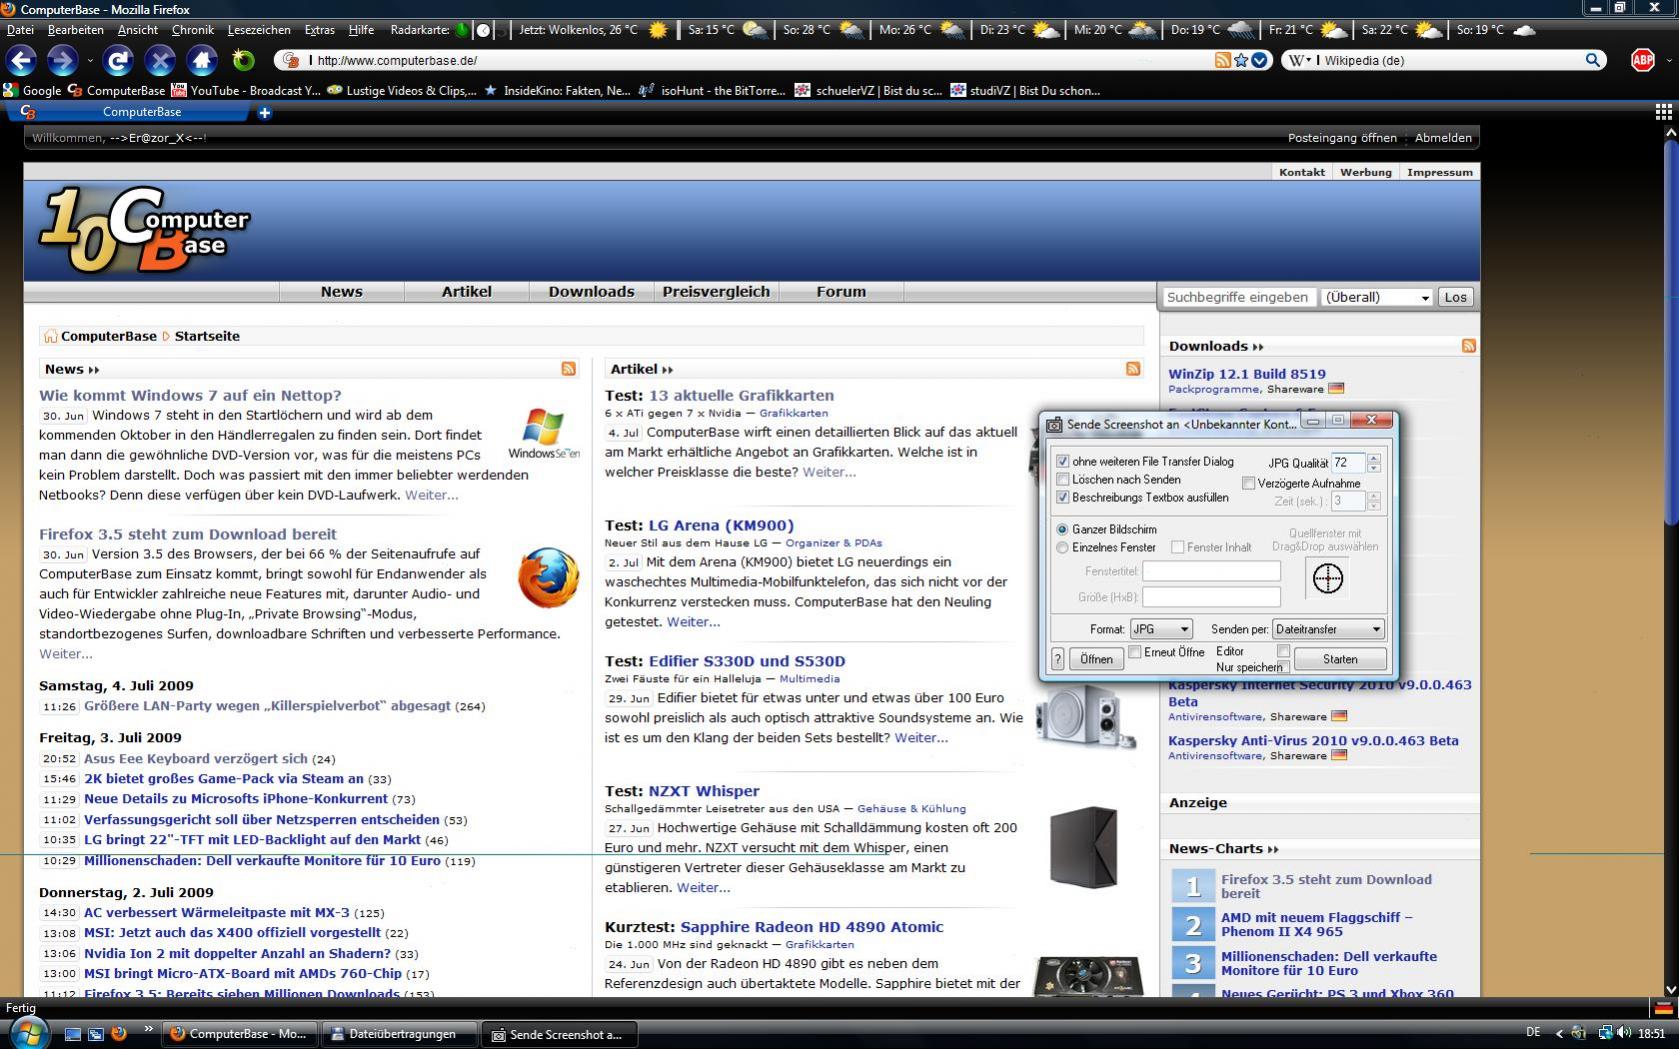Open the Lesezeichen menu
Screen dimensions: 1679x1049
(259, 30)
